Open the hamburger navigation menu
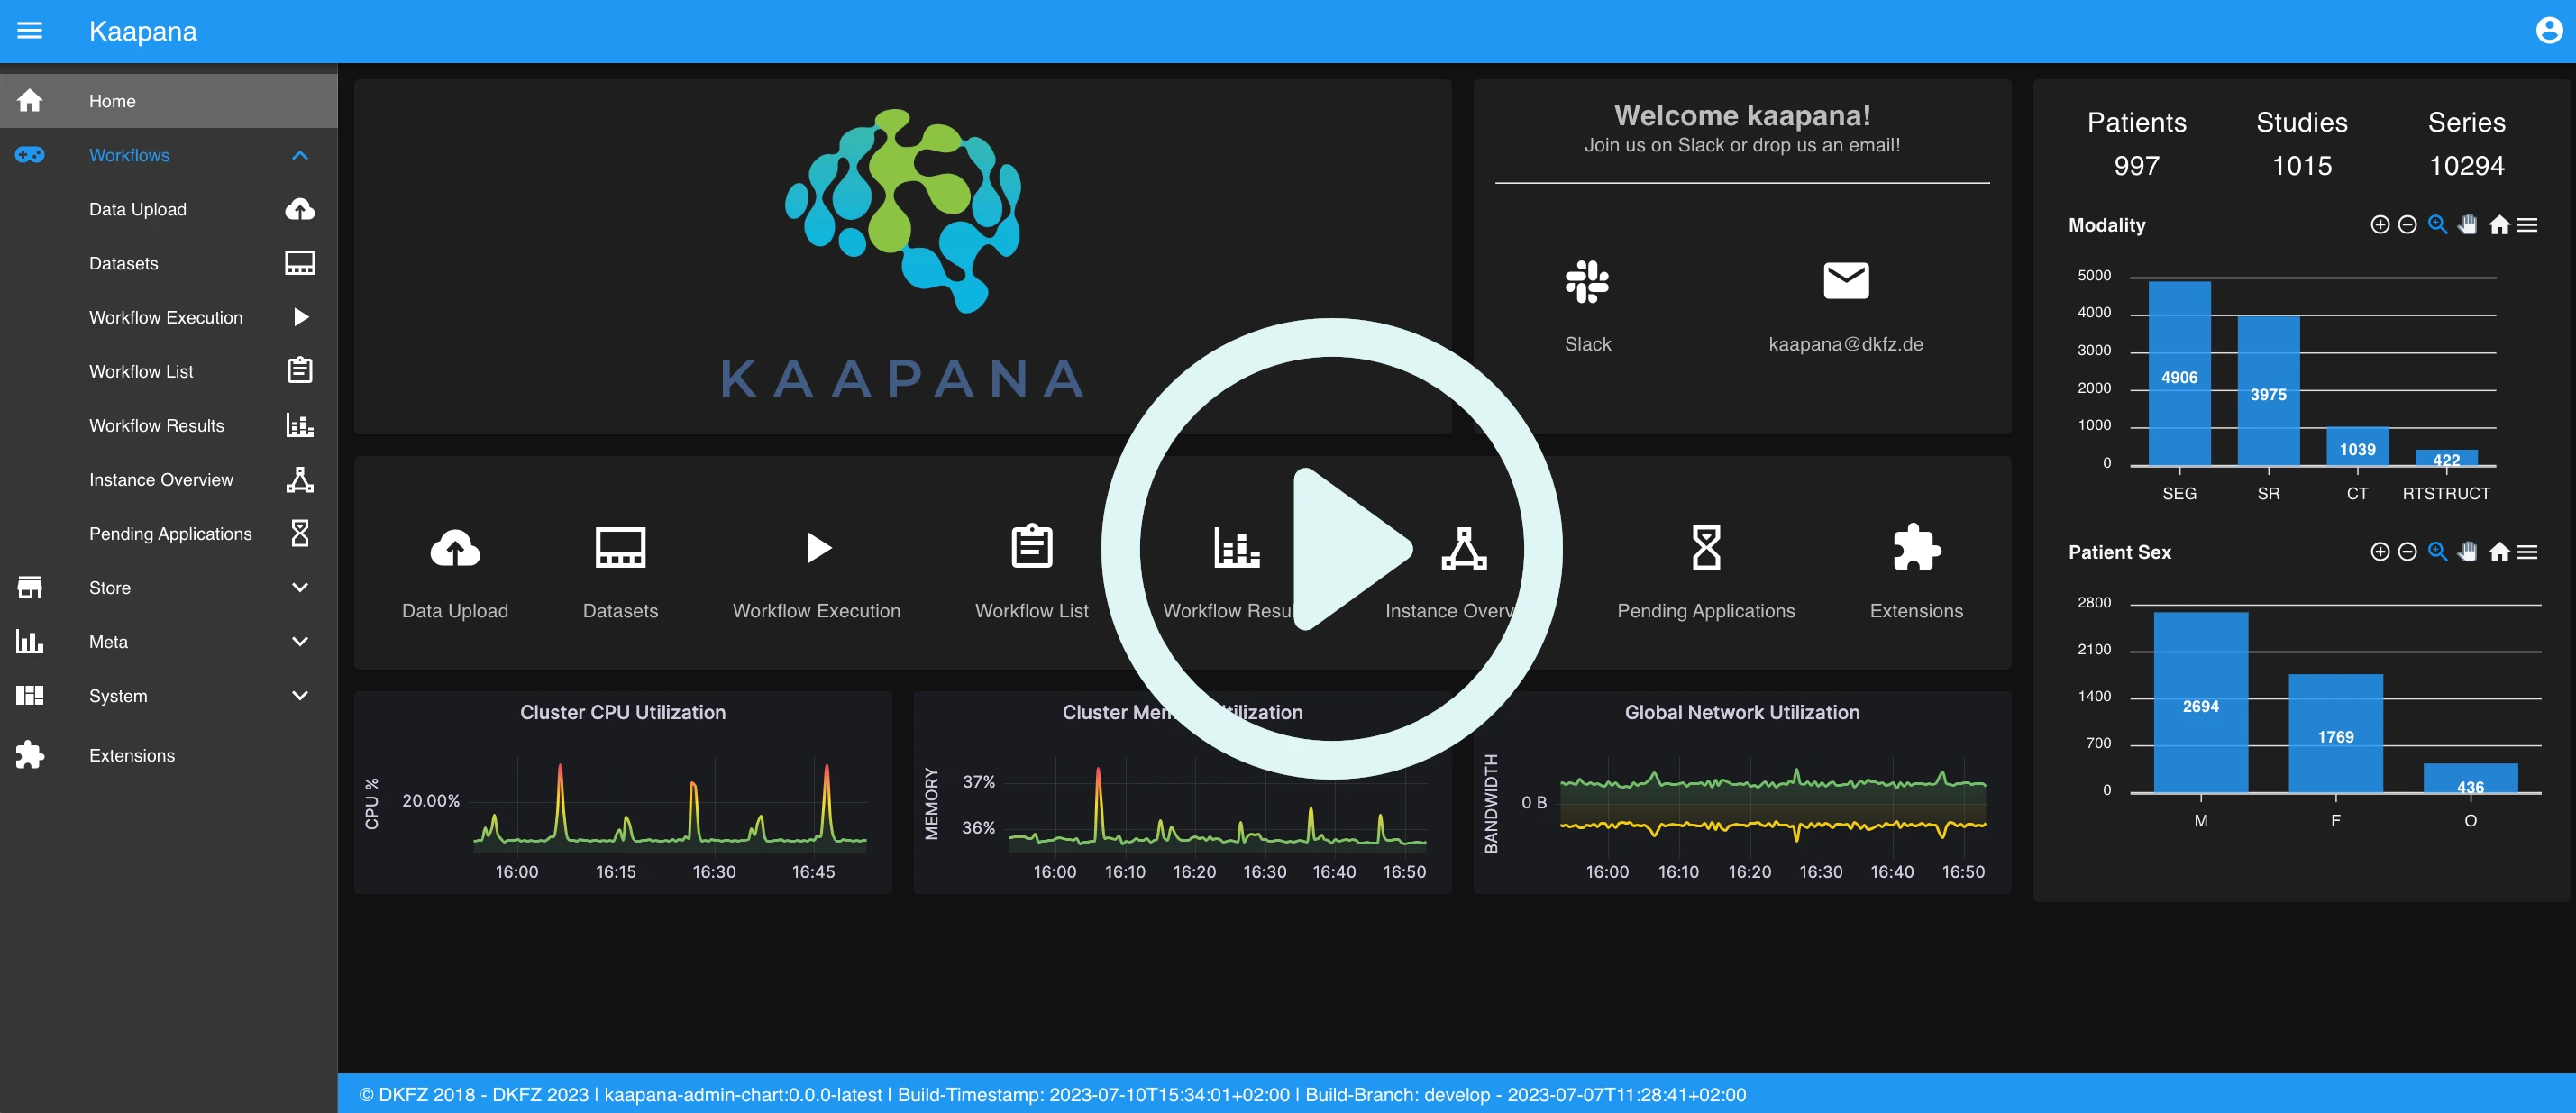Screen dimensions: 2576x1113 tap(30, 31)
